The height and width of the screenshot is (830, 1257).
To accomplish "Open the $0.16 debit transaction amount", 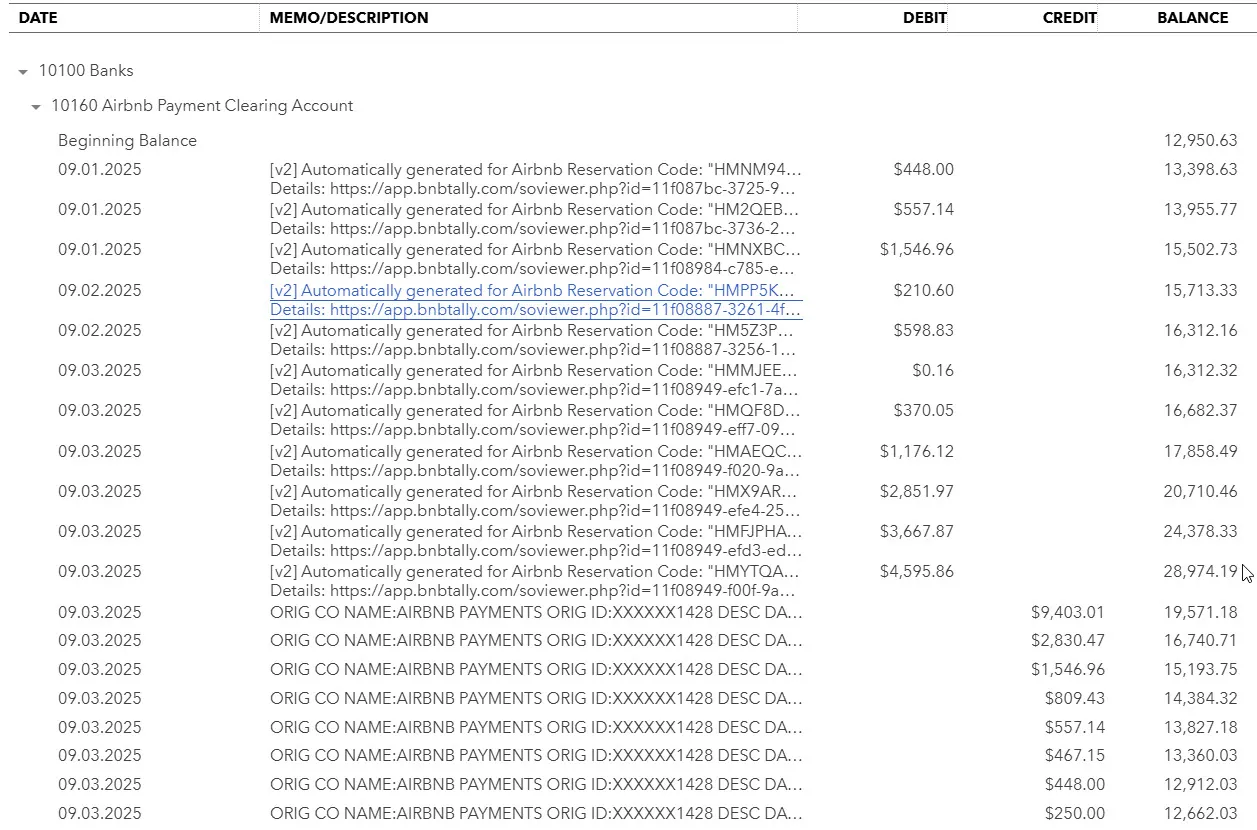I will click(x=932, y=371).
